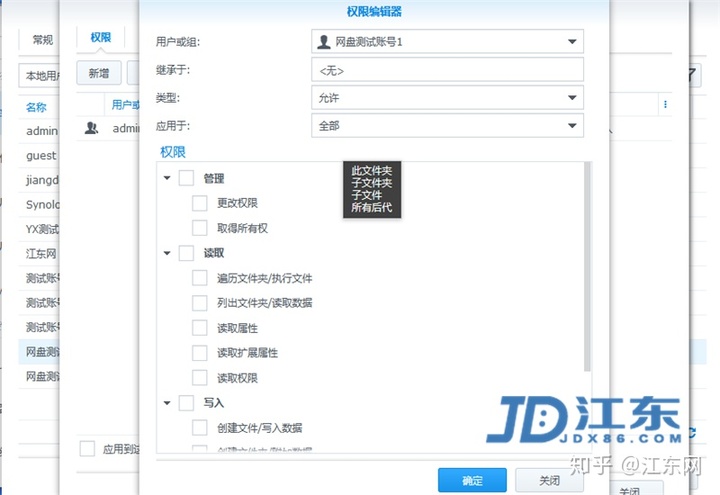Enable 列出文件夹/读取数据 checkbox
Viewport: 720px width, 495px height.
[x=200, y=303]
